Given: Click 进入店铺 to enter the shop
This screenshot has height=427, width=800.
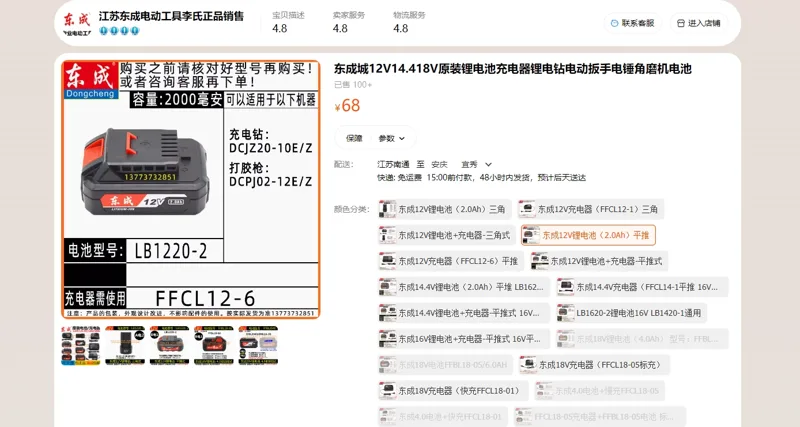Looking at the screenshot, I should coord(698,23).
